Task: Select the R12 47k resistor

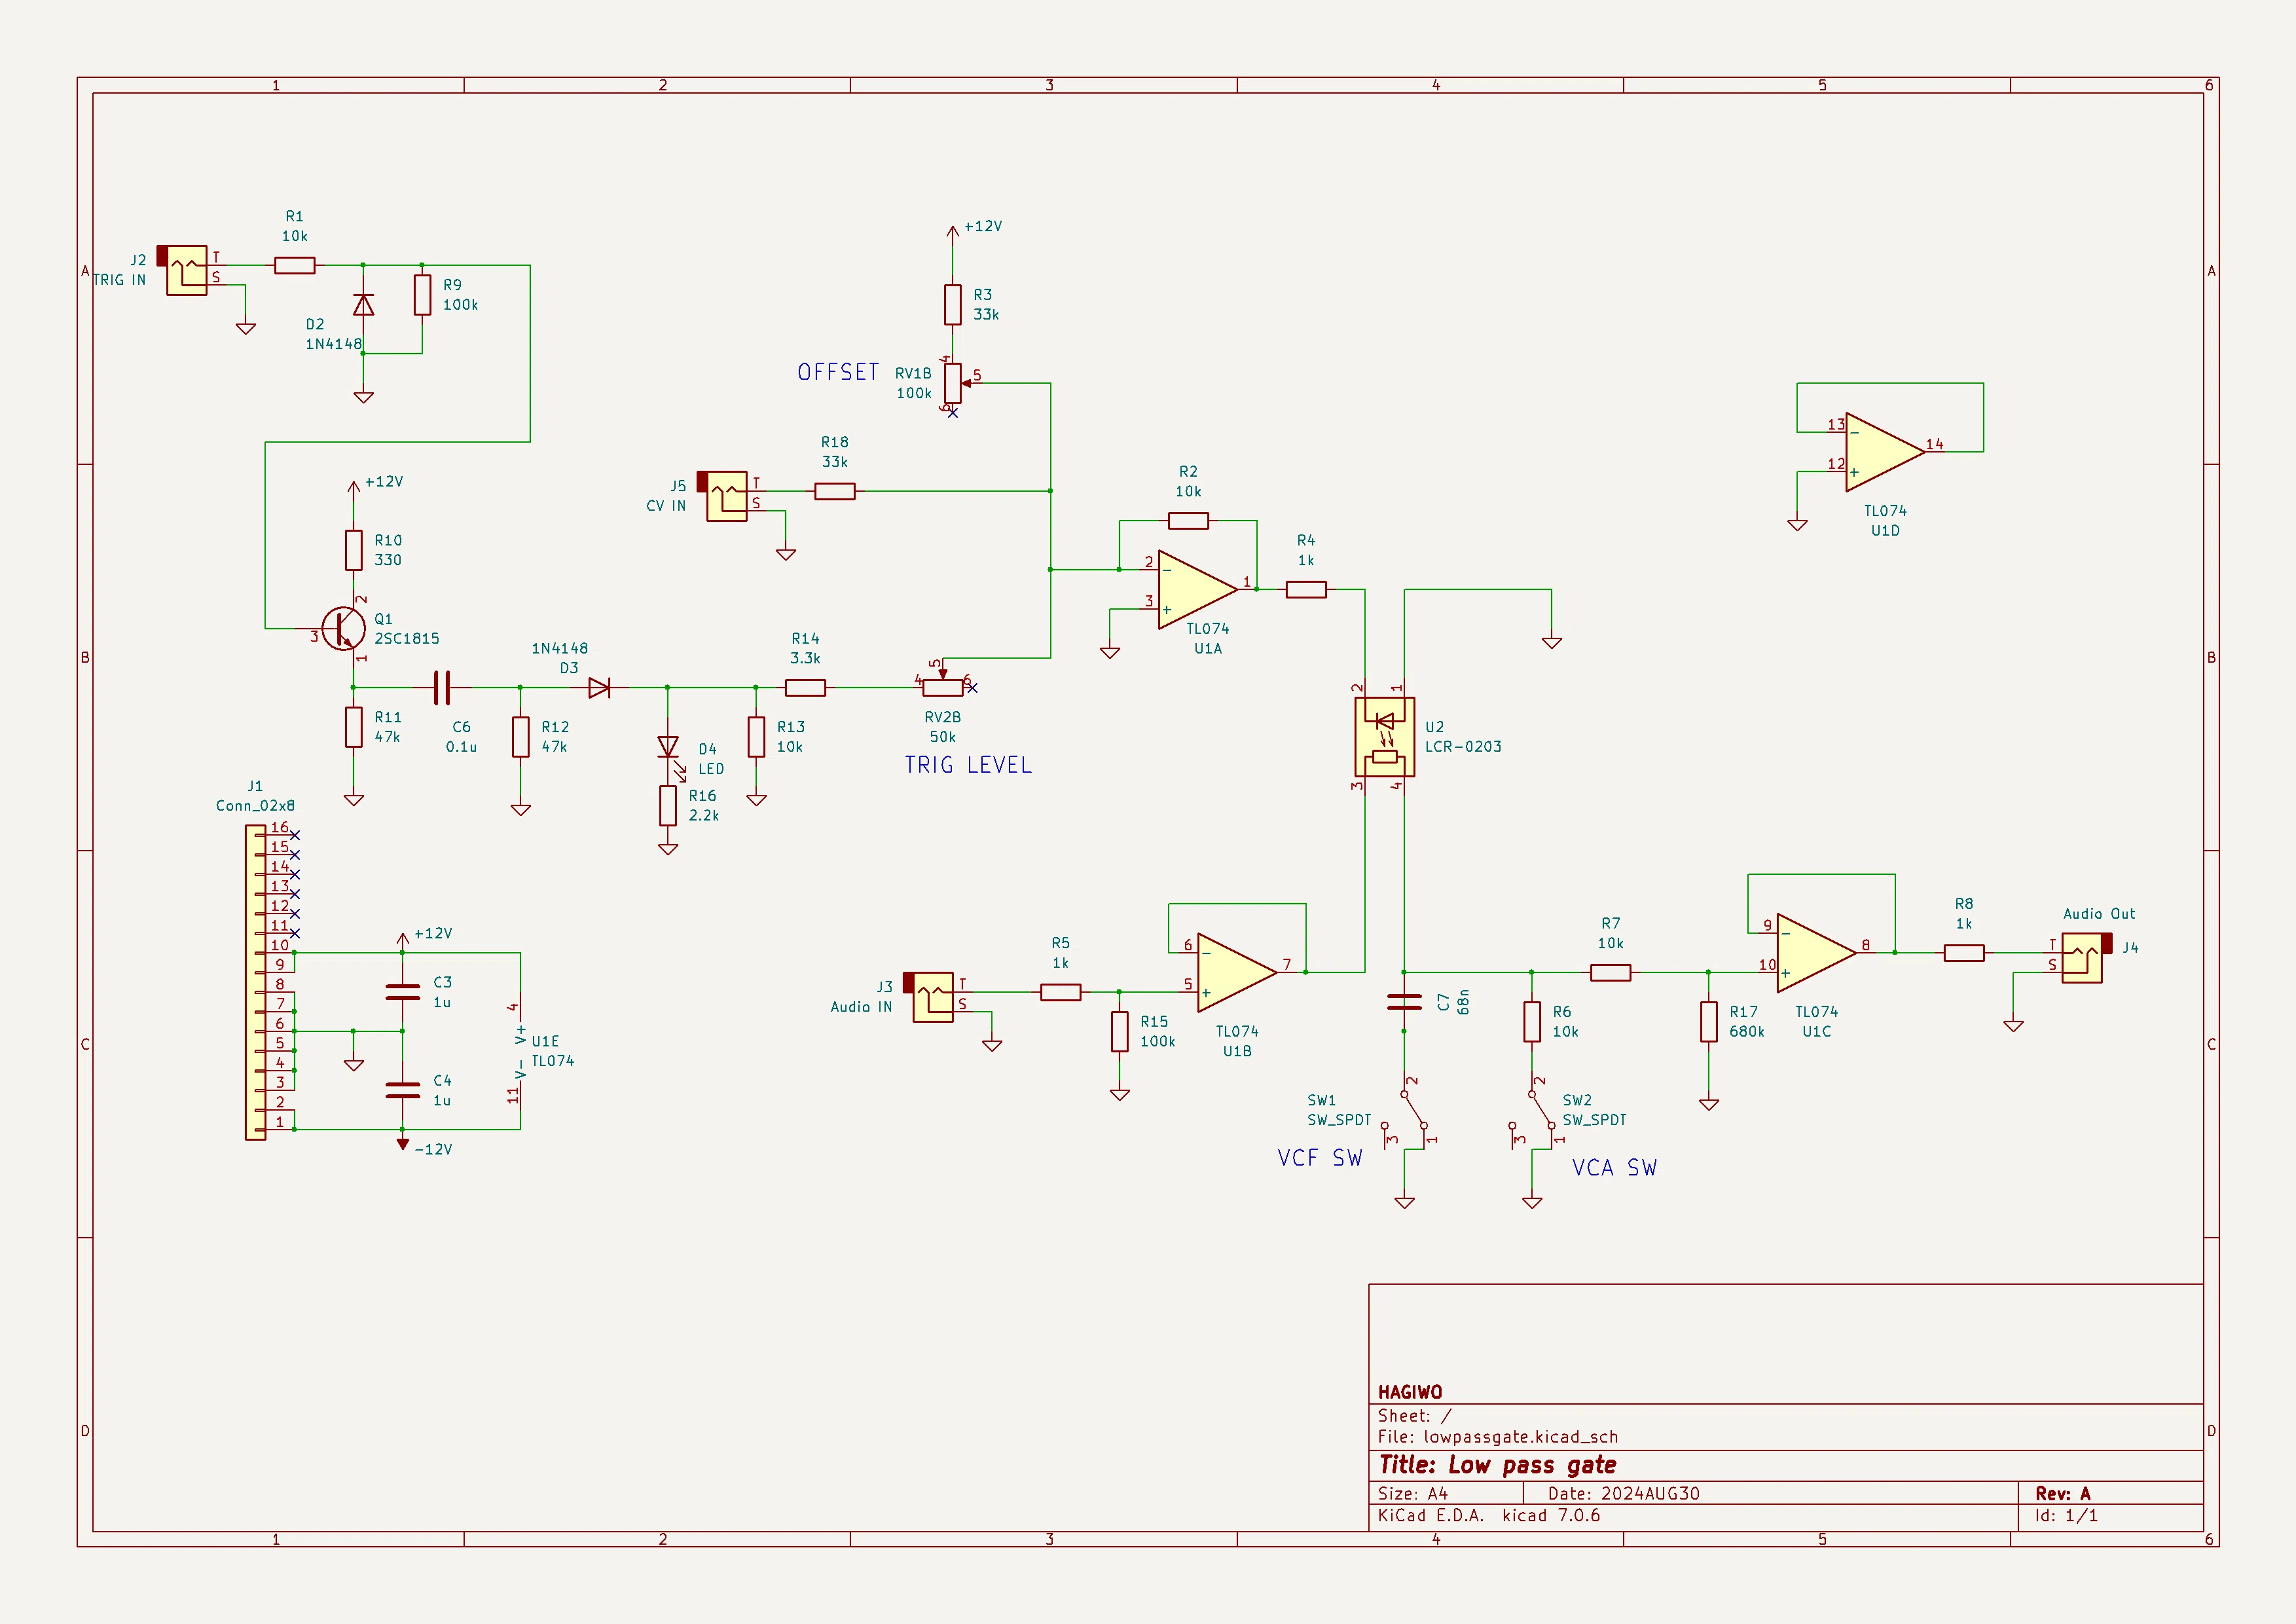Action: coord(520,737)
